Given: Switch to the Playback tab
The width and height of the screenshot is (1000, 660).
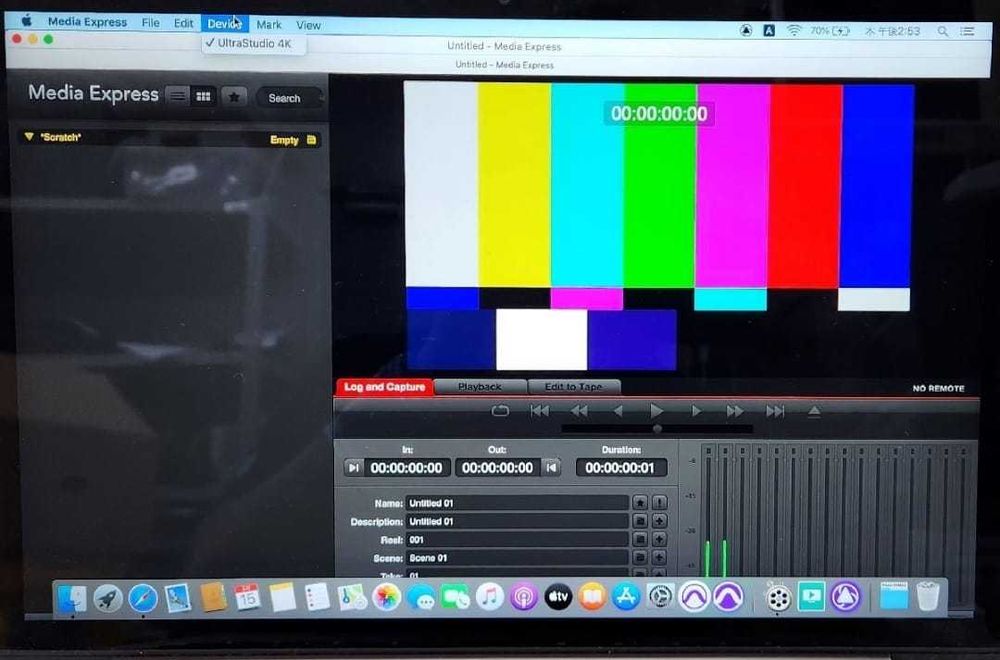Looking at the screenshot, I should [480, 386].
